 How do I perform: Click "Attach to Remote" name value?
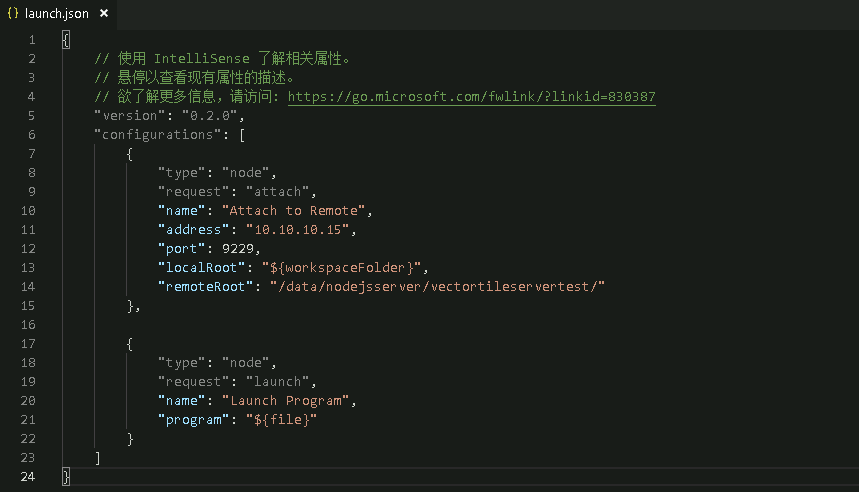click(294, 211)
